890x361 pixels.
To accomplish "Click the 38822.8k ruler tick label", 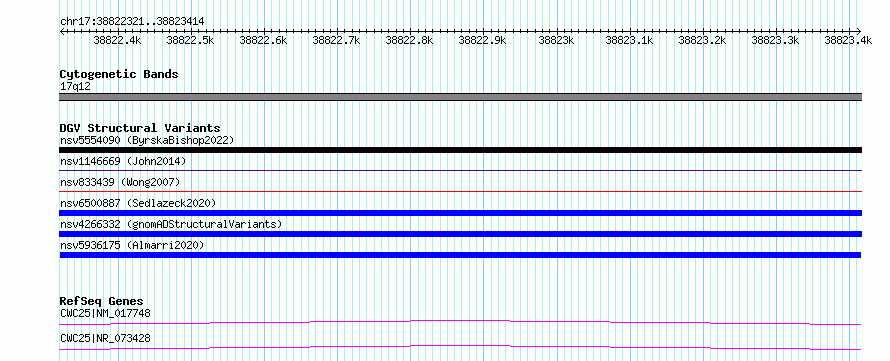I will click(x=409, y=40).
